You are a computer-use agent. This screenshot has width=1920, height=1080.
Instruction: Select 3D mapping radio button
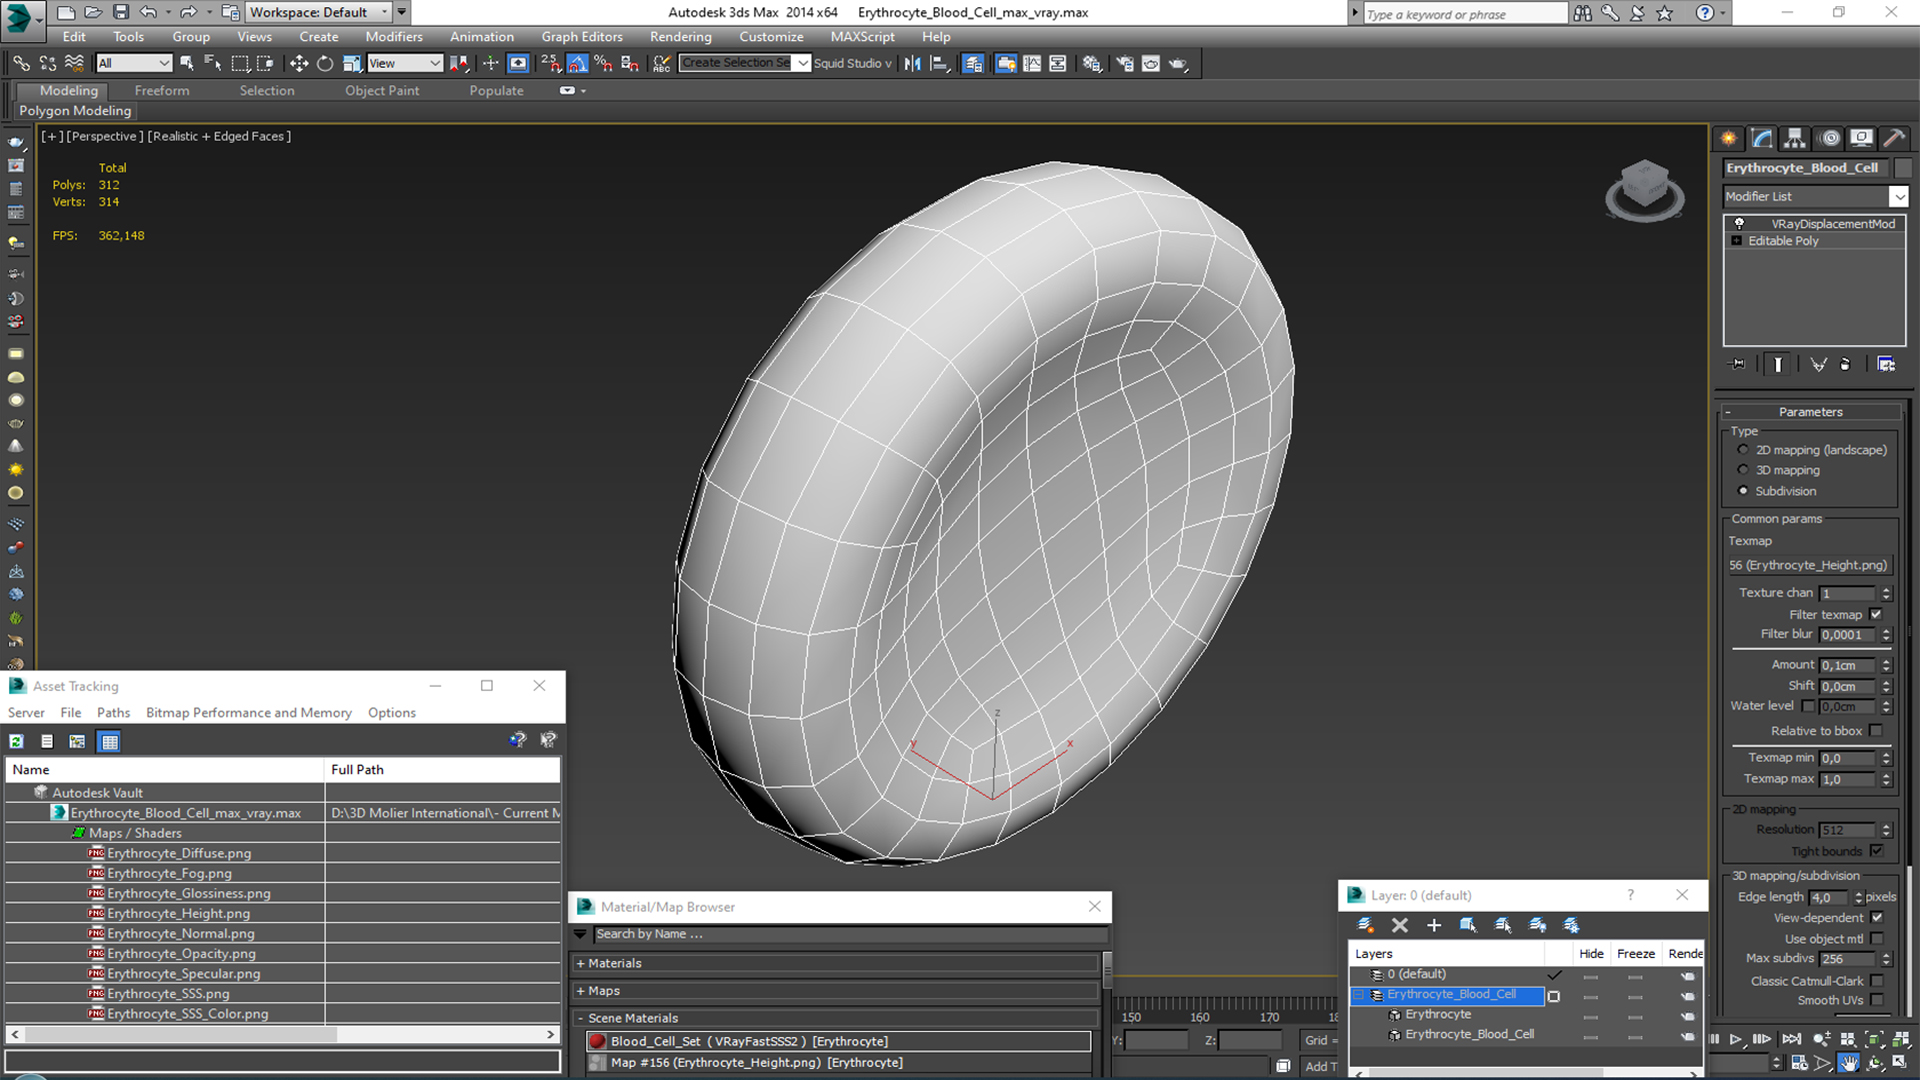[x=1743, y=470]
